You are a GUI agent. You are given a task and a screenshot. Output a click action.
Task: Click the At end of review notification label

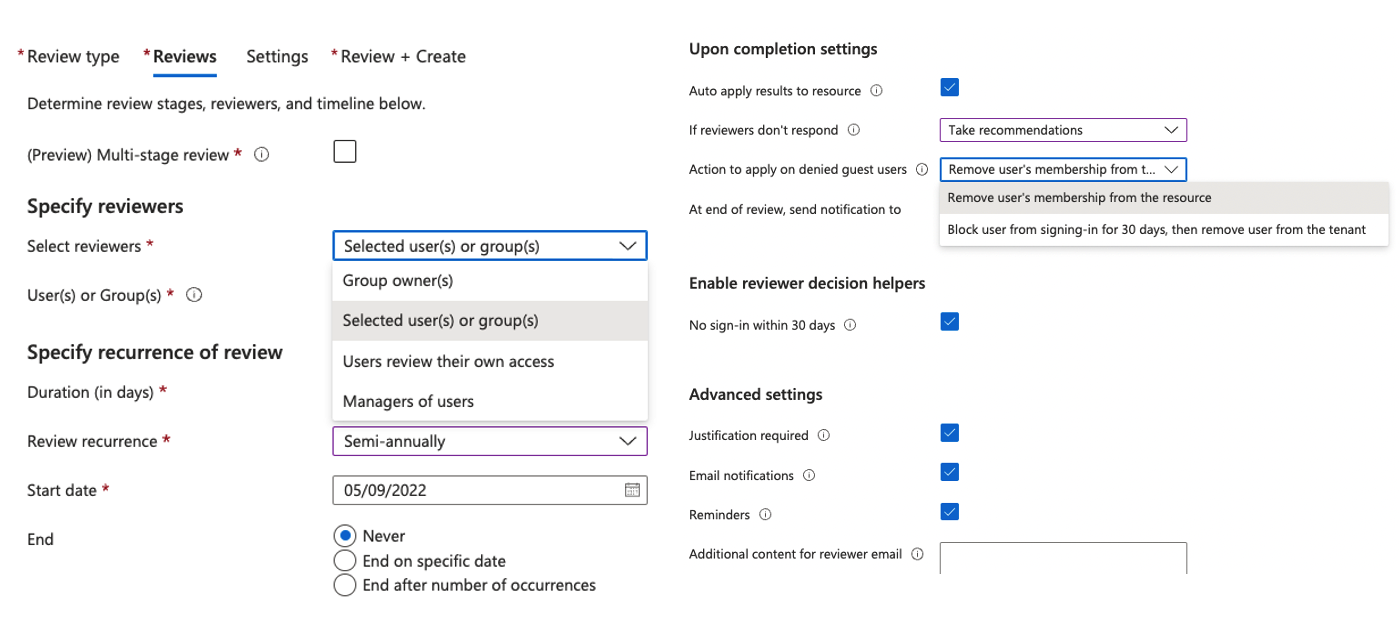795,210
